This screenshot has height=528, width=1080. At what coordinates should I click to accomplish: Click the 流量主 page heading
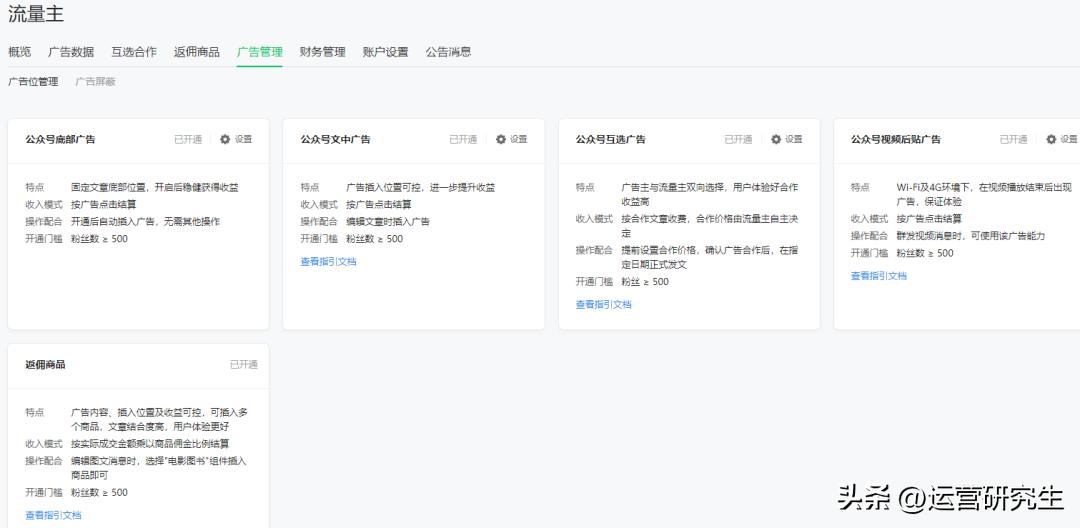click(x=36, y=14)
